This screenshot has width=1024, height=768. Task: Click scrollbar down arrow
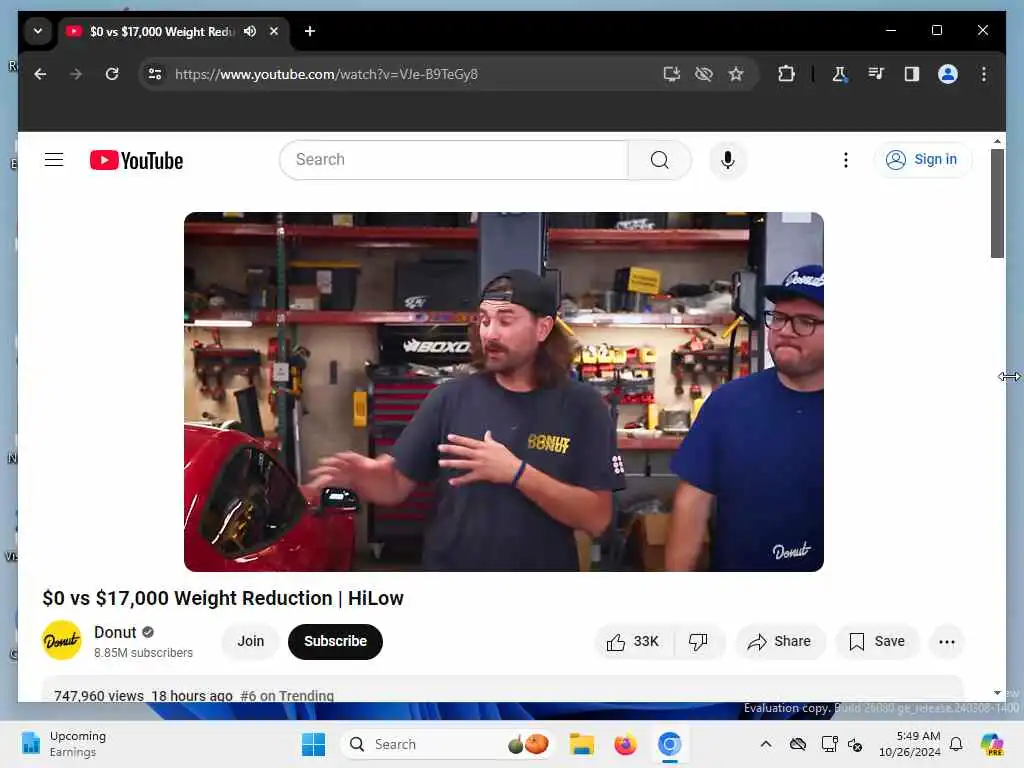(x=997, y=693)
